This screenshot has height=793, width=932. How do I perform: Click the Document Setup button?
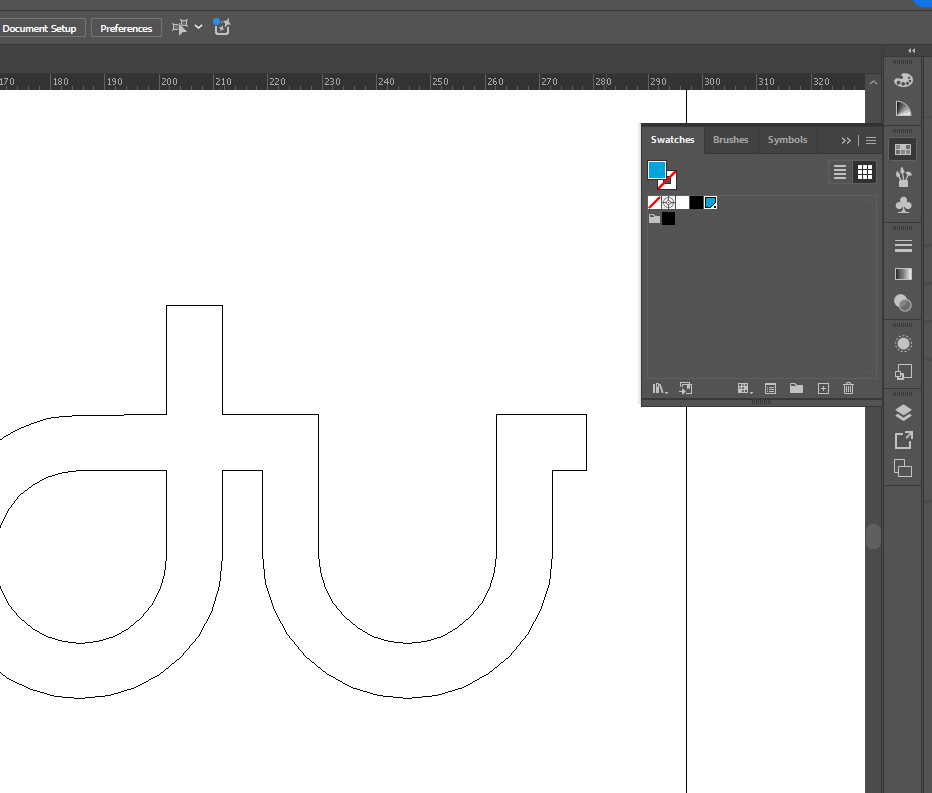[39, 28]
